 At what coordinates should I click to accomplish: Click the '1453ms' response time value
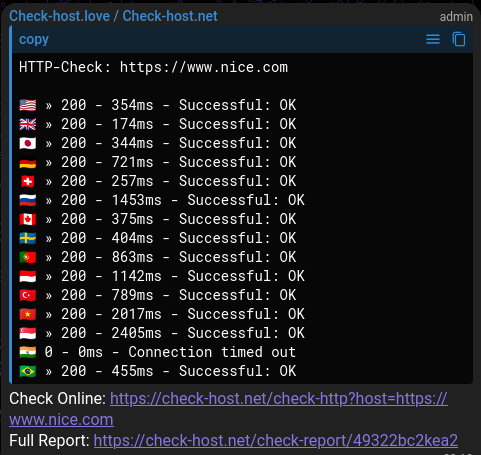(137, 200)
